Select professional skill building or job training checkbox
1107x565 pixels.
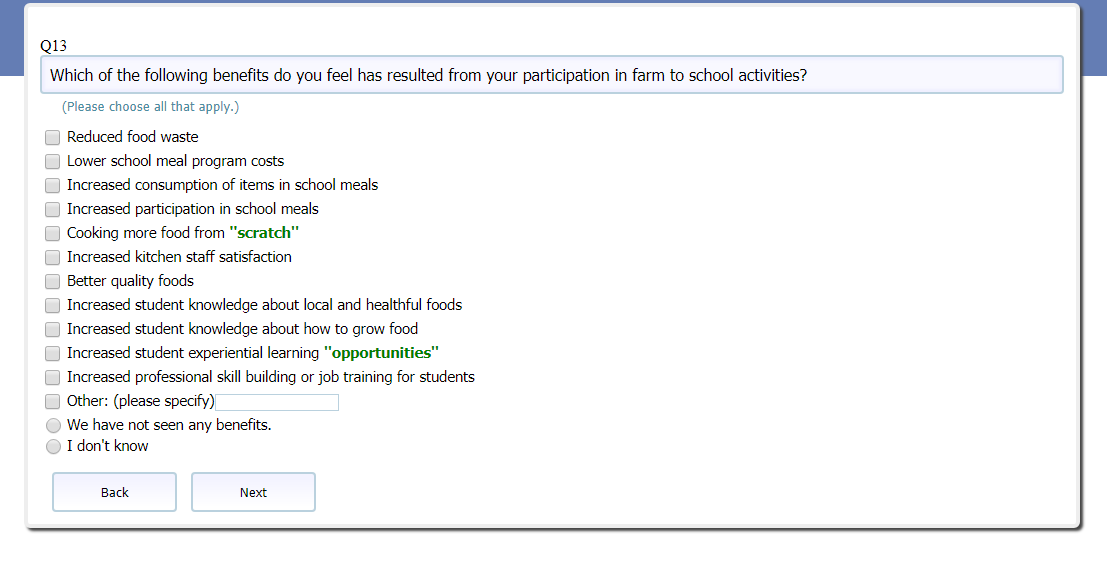coord(53,377)
